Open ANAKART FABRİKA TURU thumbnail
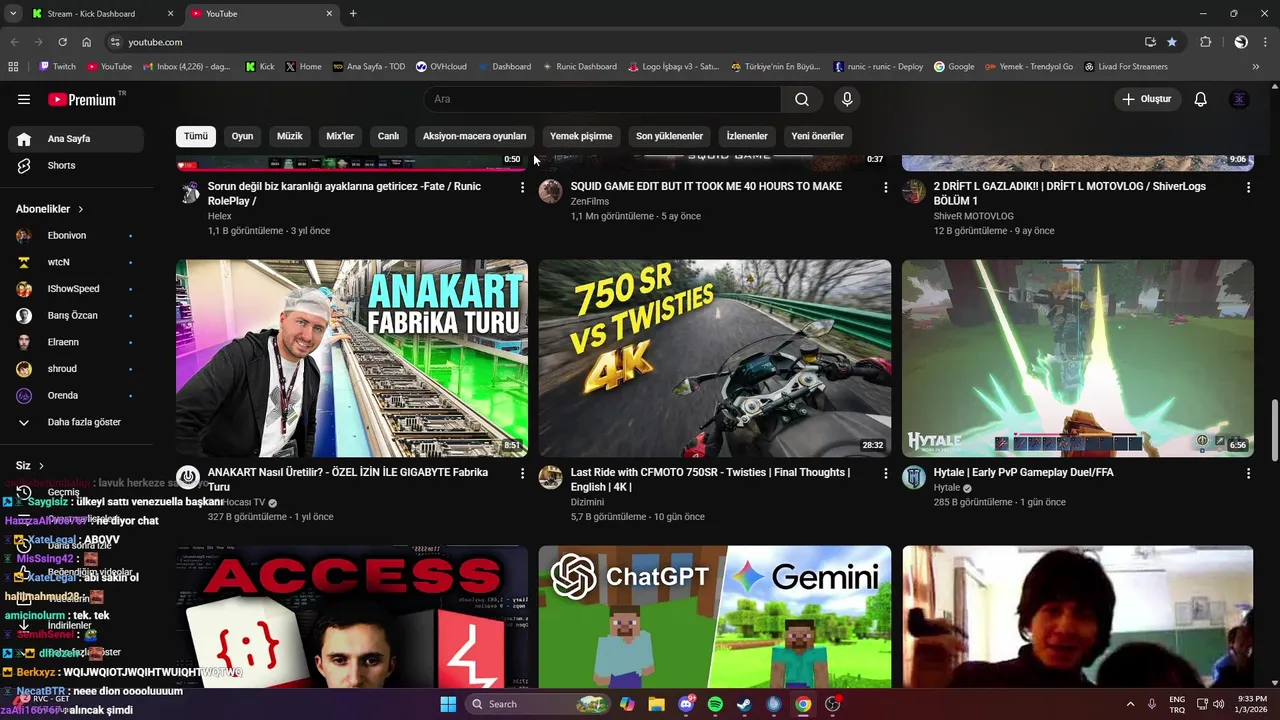Image resolution: width=1280 pixels, height=720 pixels. pos(352,358)
